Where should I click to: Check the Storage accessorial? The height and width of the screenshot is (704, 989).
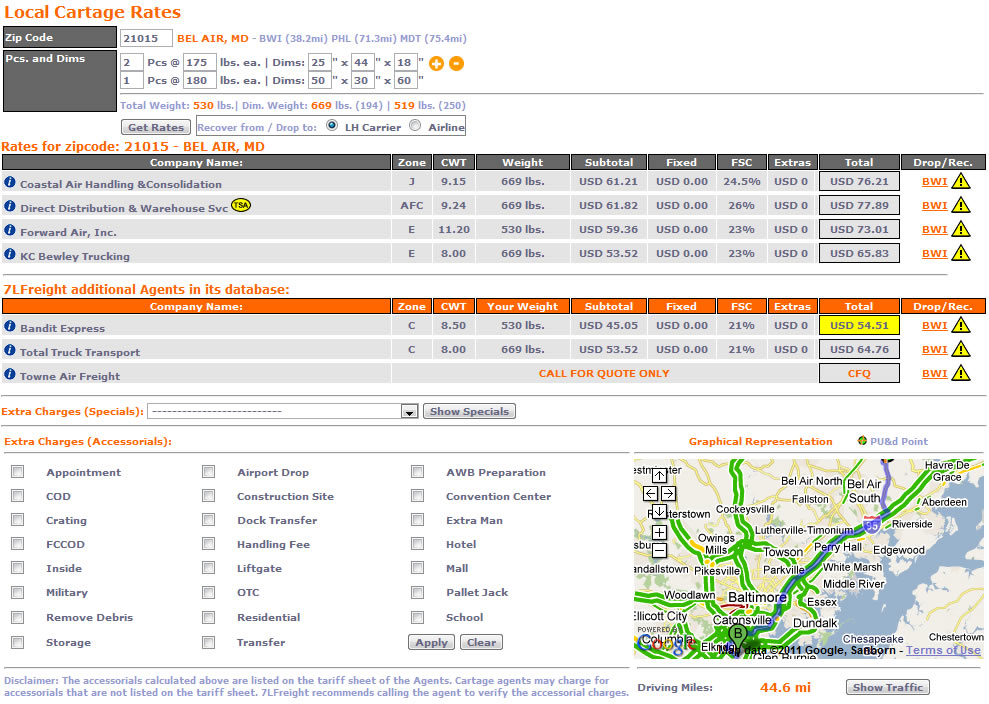click(x=18, y=642)
